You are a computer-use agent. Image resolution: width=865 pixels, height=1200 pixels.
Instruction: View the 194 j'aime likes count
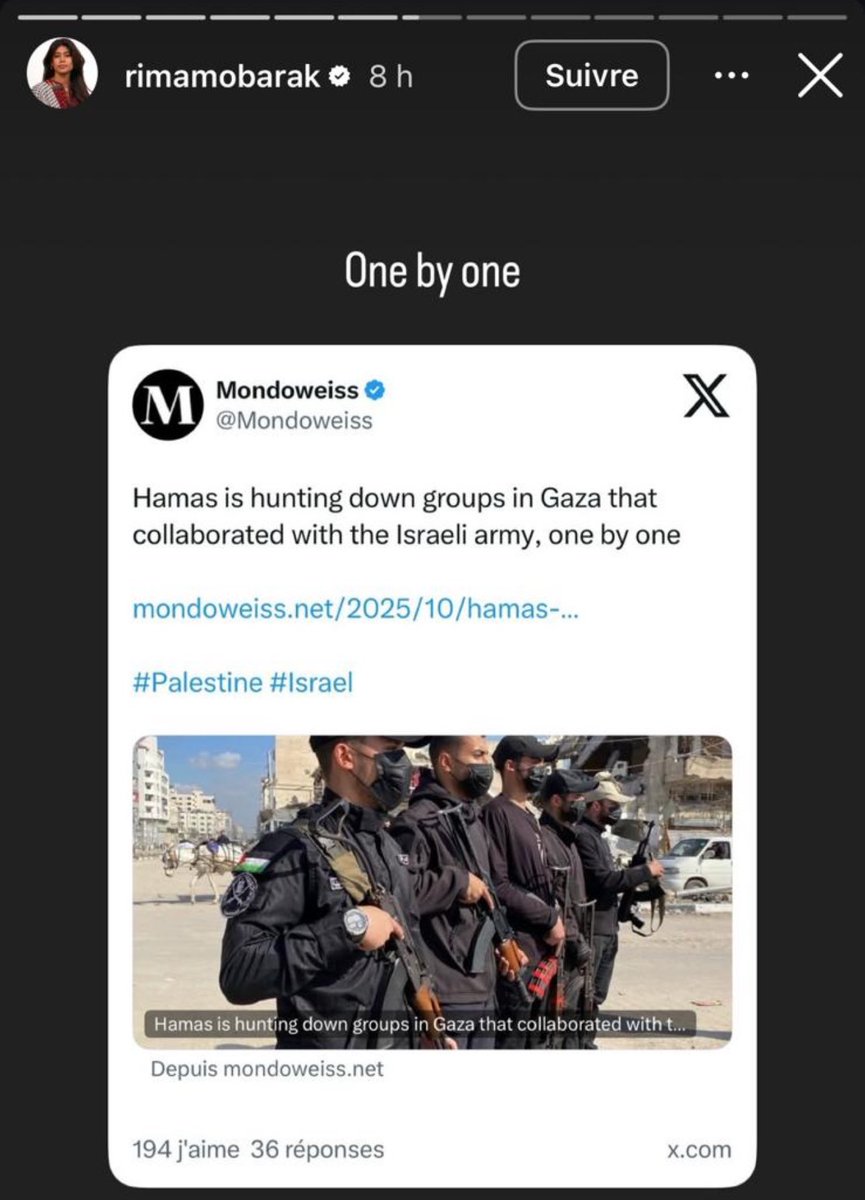[186, 1150]
